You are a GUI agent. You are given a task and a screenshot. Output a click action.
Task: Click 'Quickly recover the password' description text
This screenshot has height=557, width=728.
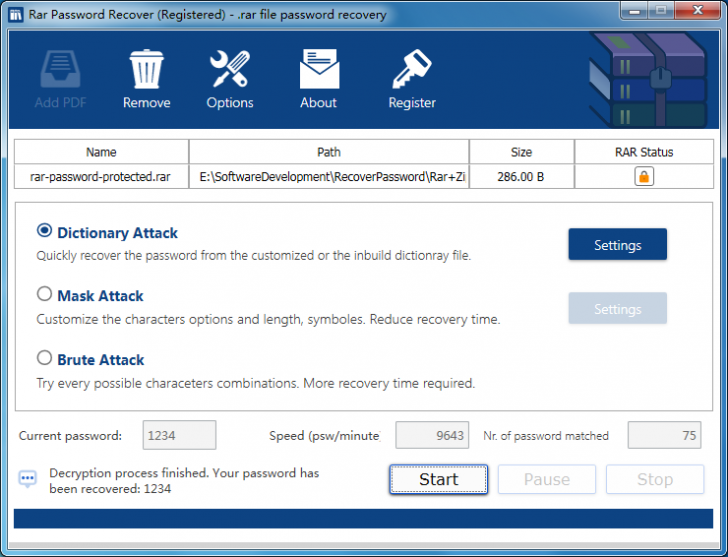click(x=254, y=255)
